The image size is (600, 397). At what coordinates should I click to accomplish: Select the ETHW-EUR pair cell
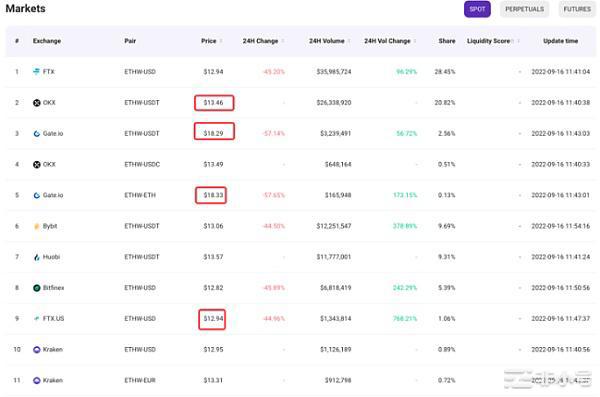coord(140,381)
